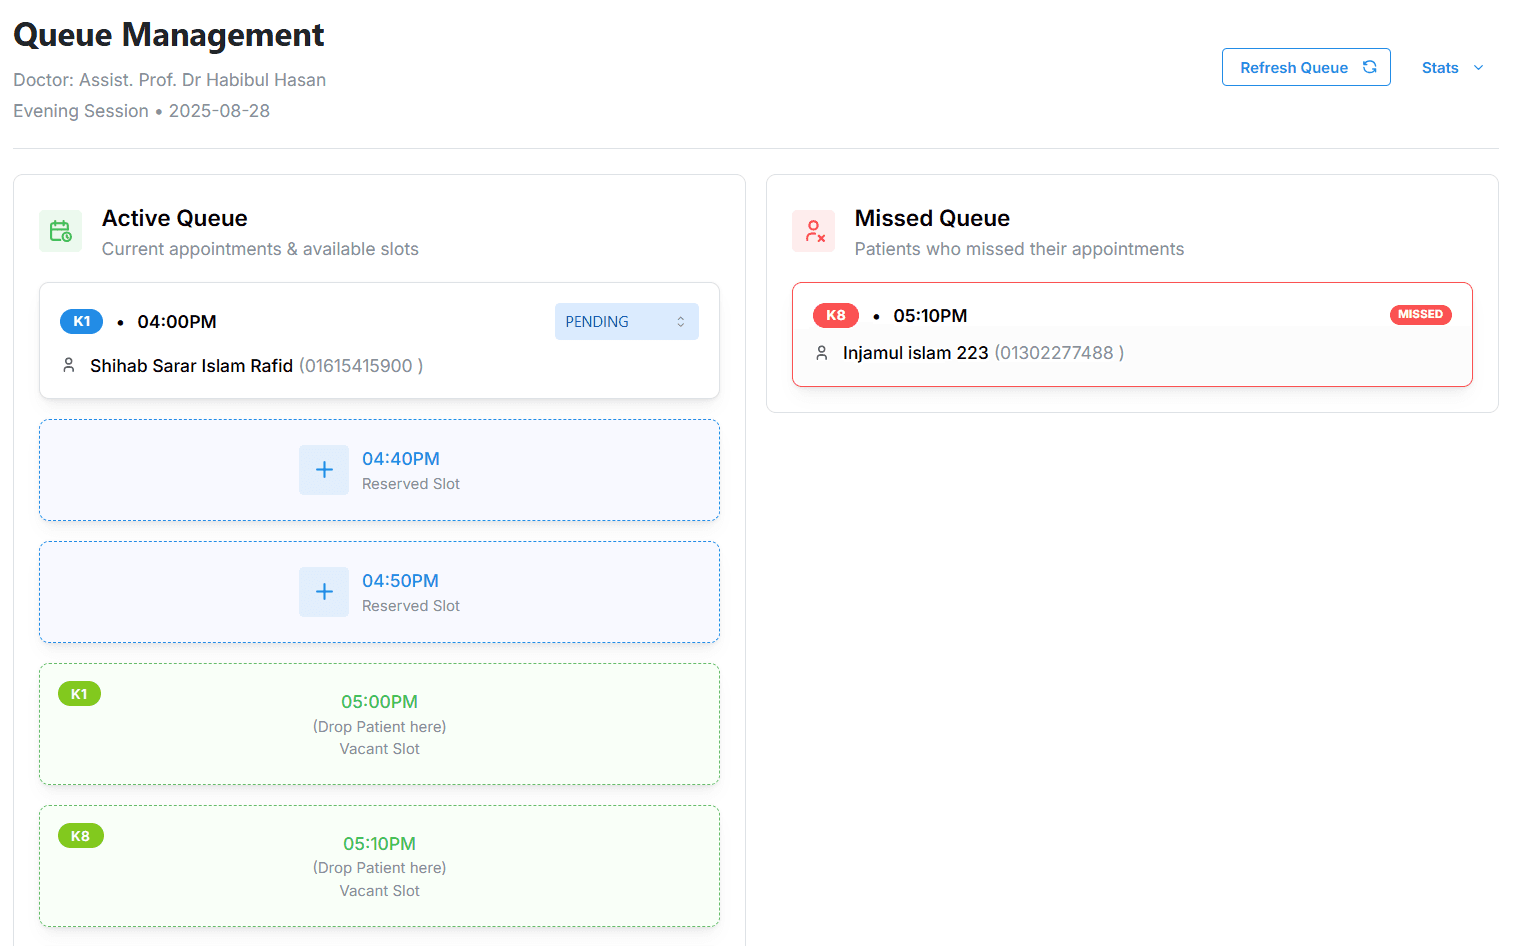Click the 04:40PM reserved slot card

click(379, 470)
